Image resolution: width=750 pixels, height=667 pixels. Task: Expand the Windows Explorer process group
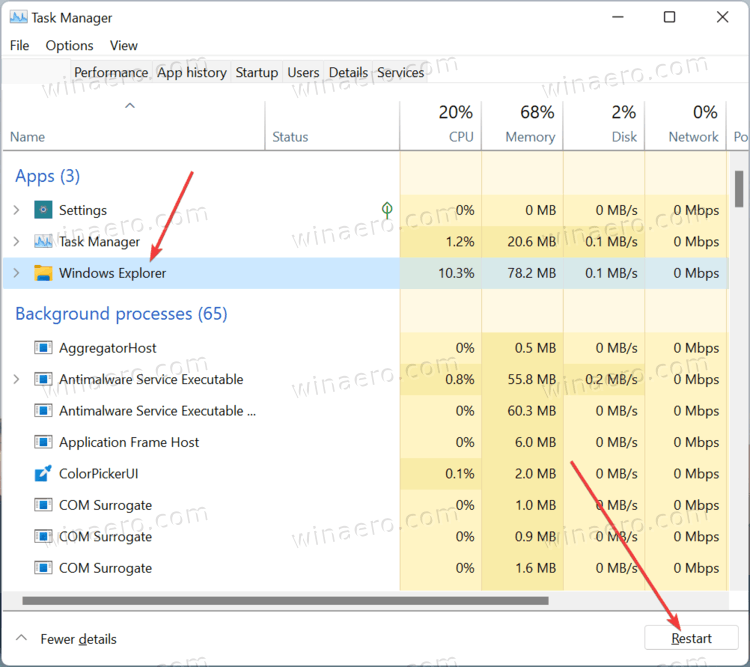click(16, 273)
